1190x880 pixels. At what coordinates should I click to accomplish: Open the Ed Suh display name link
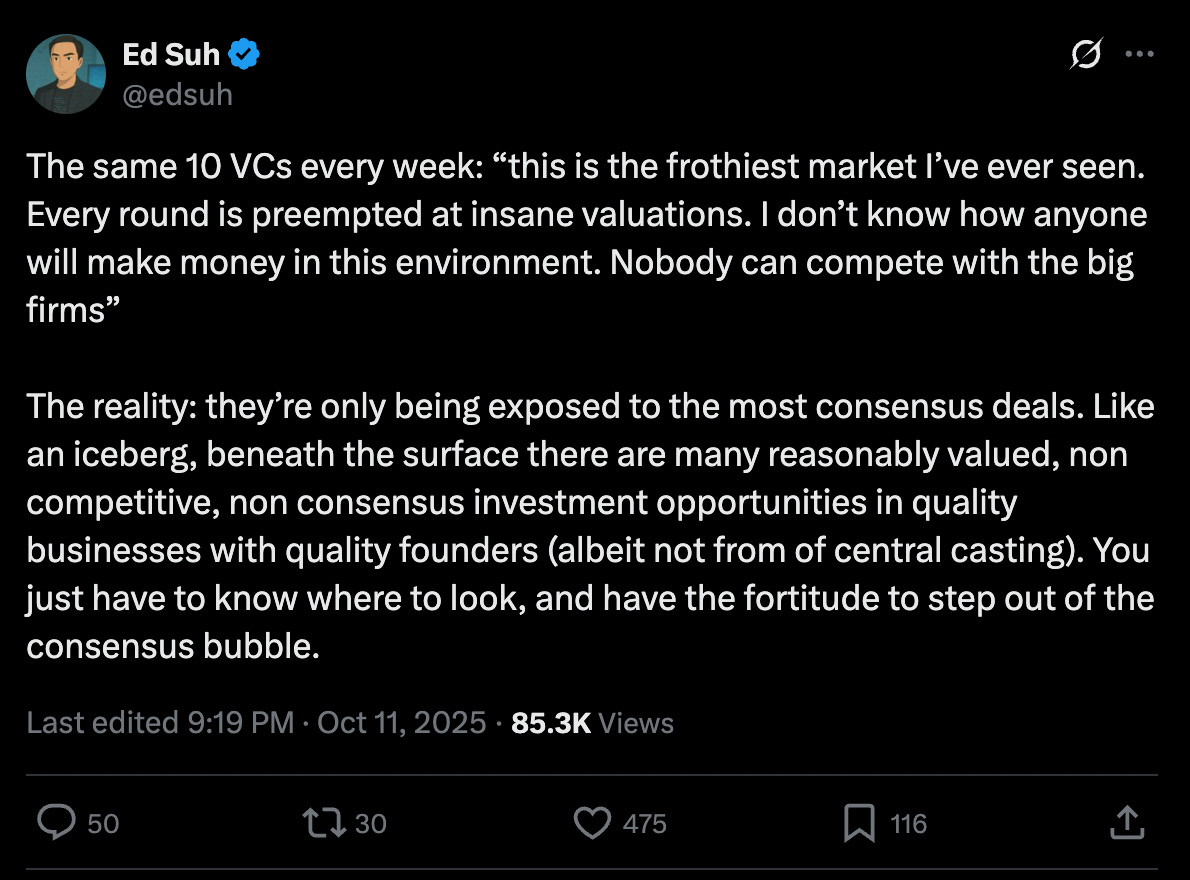pos(170,55)
